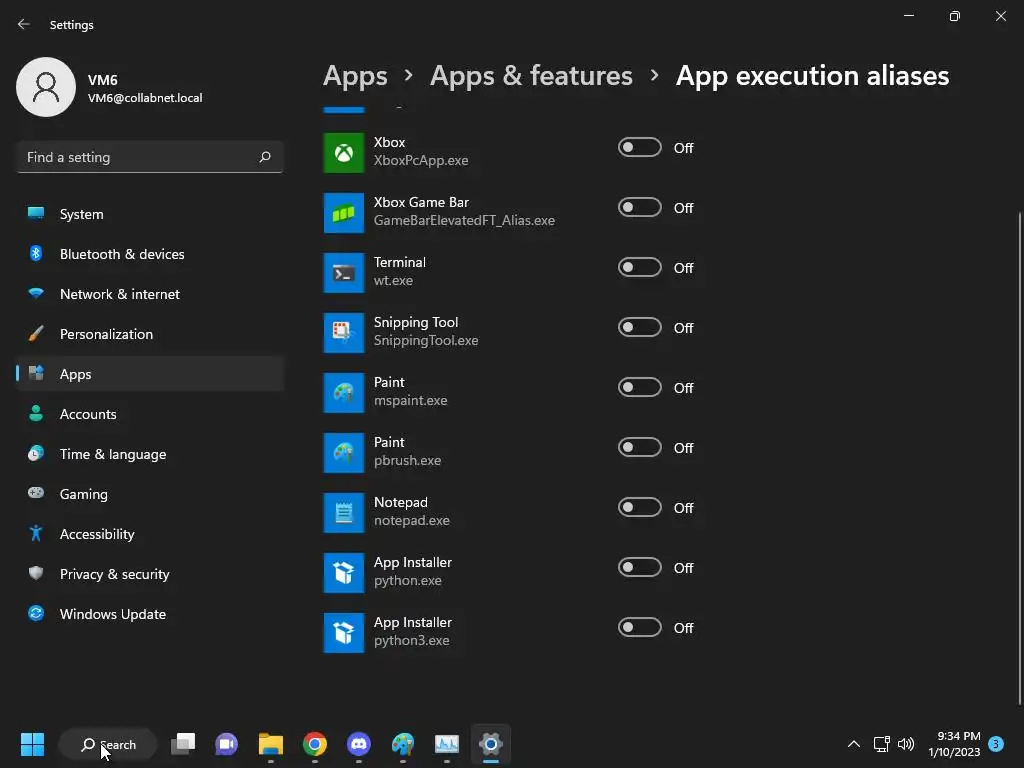Click the XboxPcApp.exe text
Viewport: 1024px width, 768px height.
pyautogui.click(x=421, y=161)
